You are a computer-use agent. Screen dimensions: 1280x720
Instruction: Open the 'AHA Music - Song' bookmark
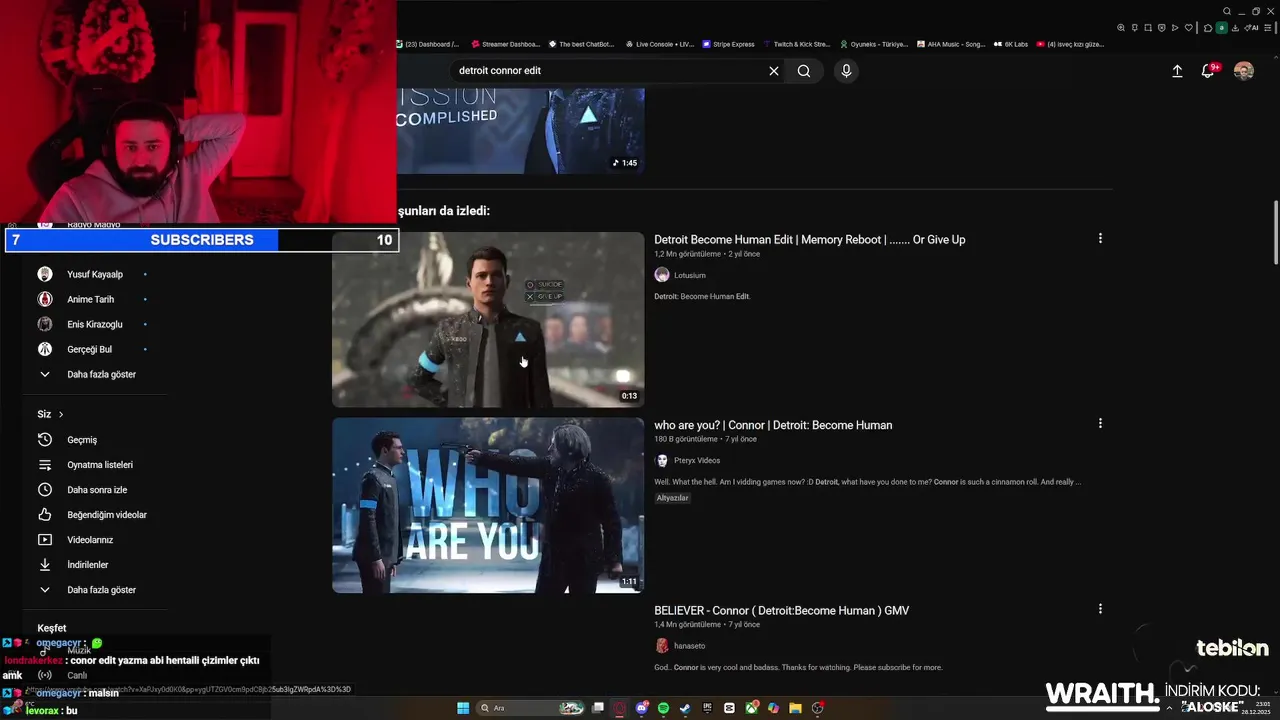pos(951,44)
